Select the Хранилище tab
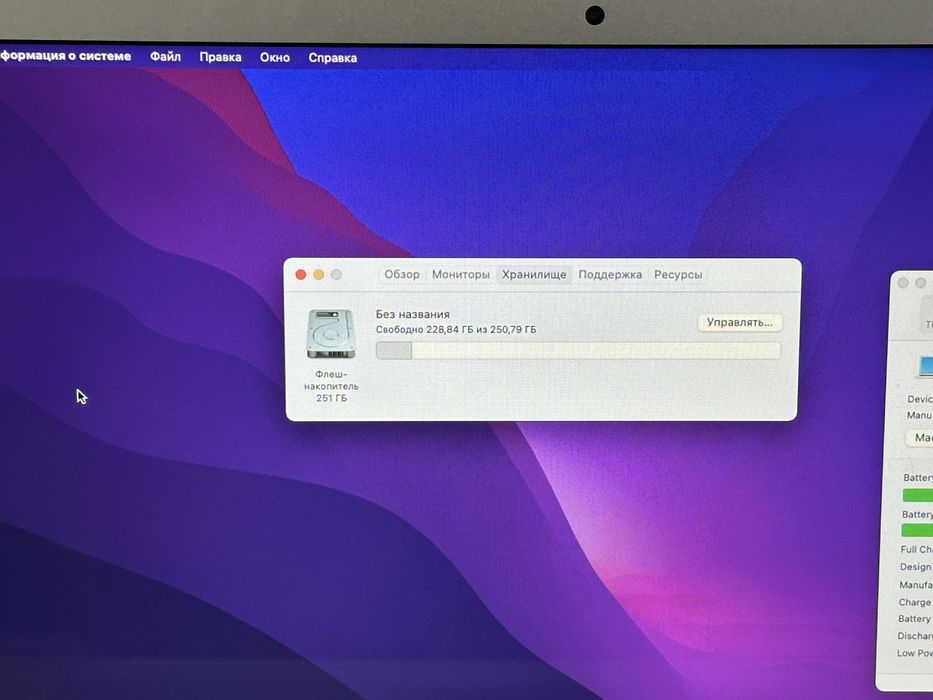 [534, 274]
